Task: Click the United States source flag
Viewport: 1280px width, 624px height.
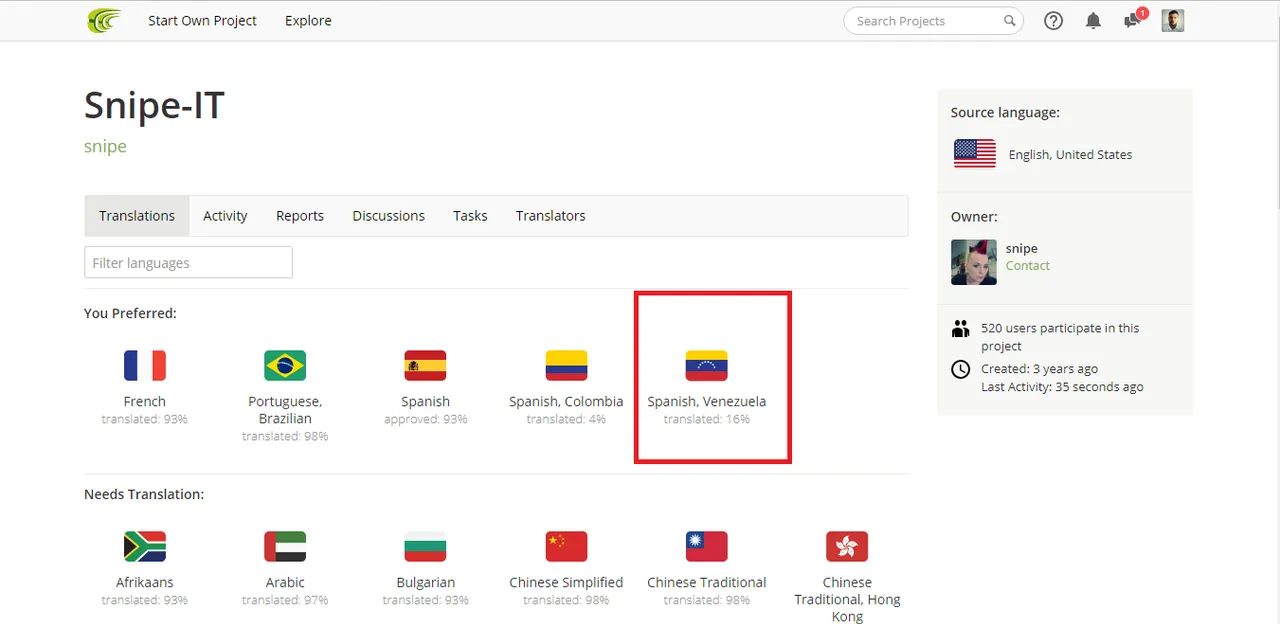Action: tap(975, 154)
